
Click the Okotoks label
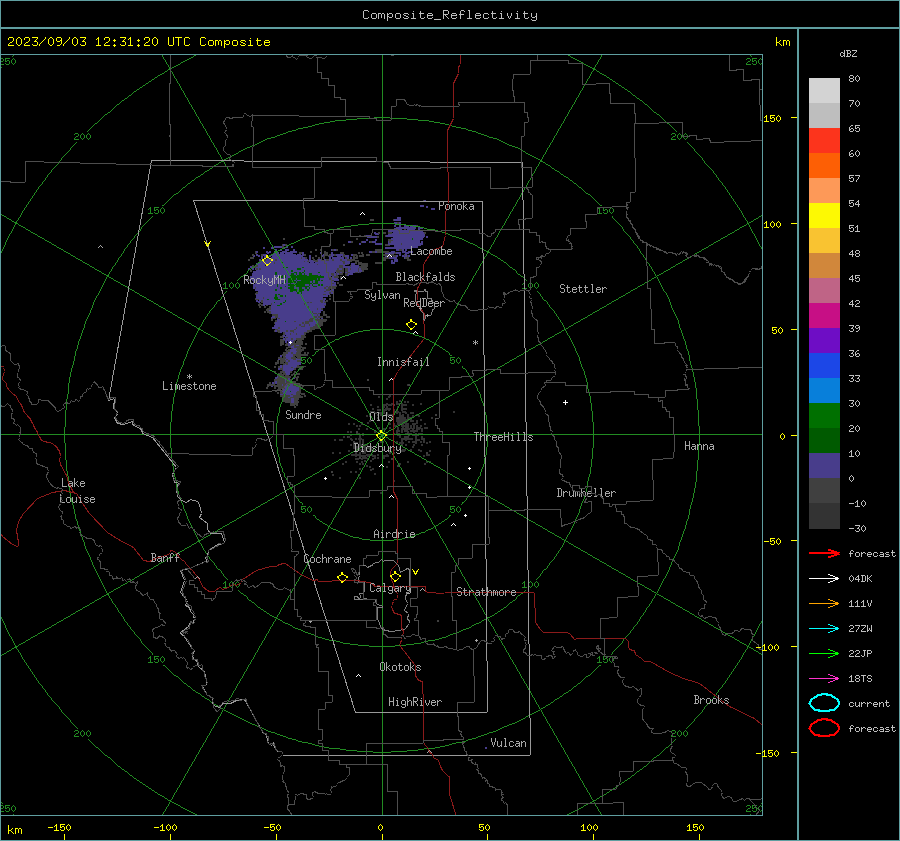[x=400, y=667]
